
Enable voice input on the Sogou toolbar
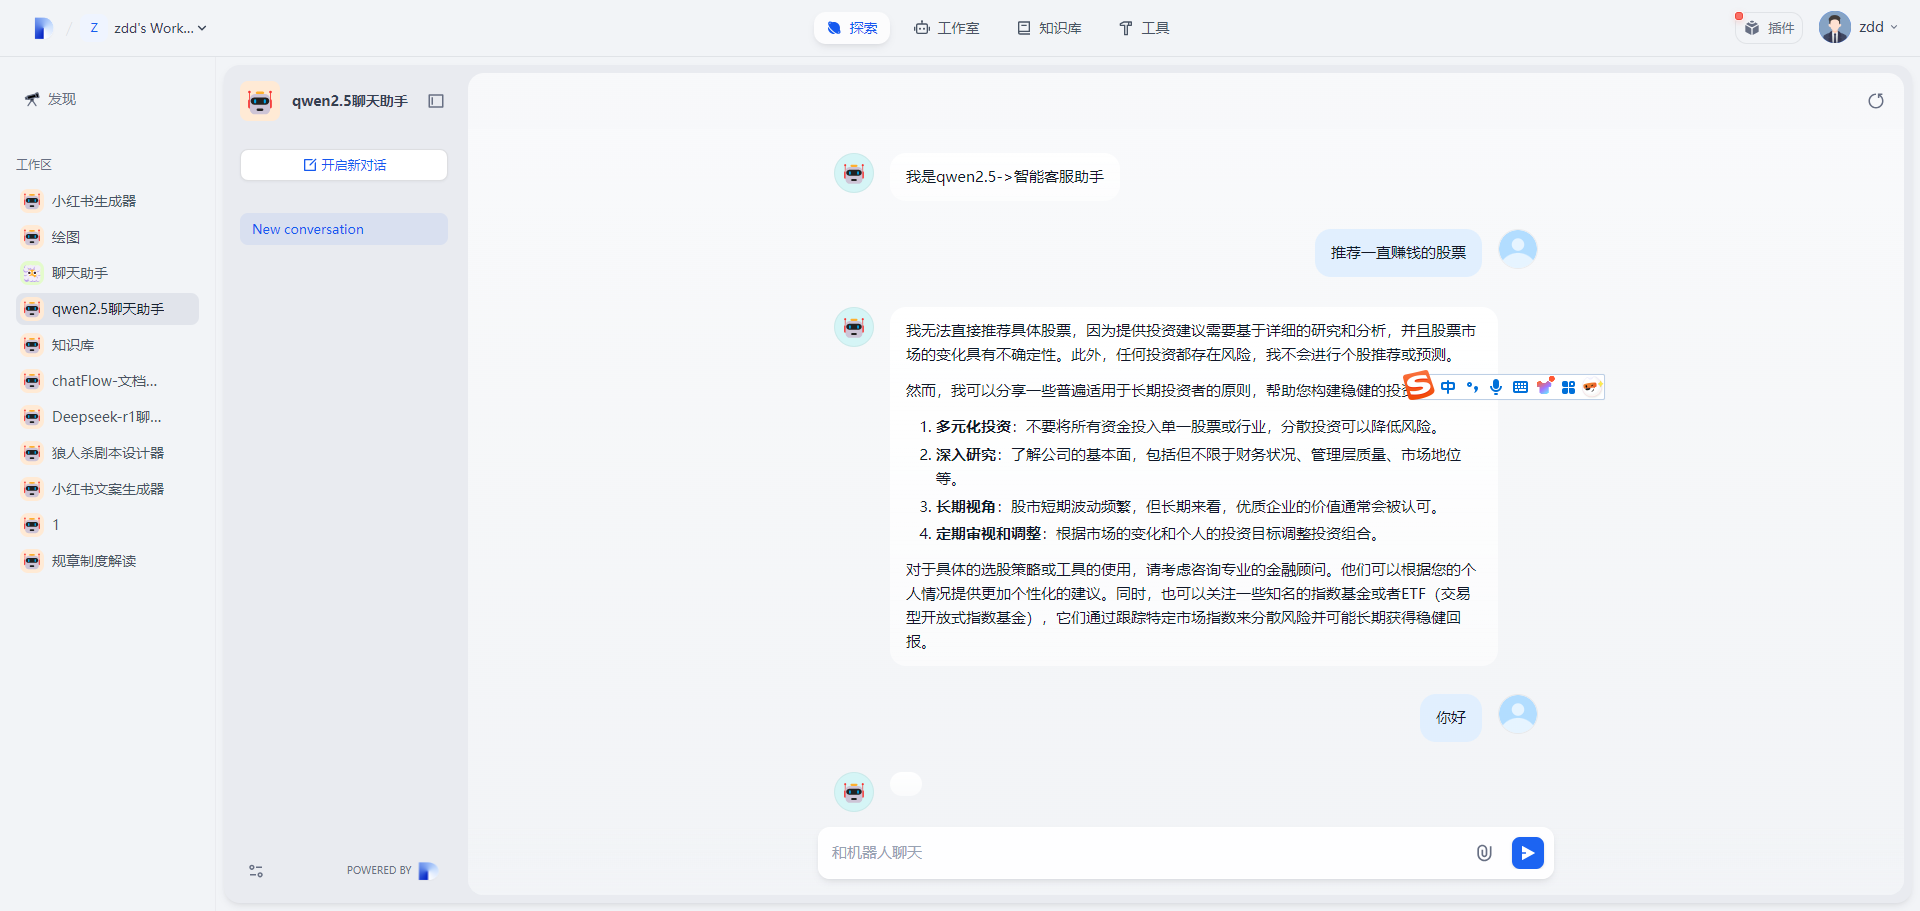(x=1495, y=387)
